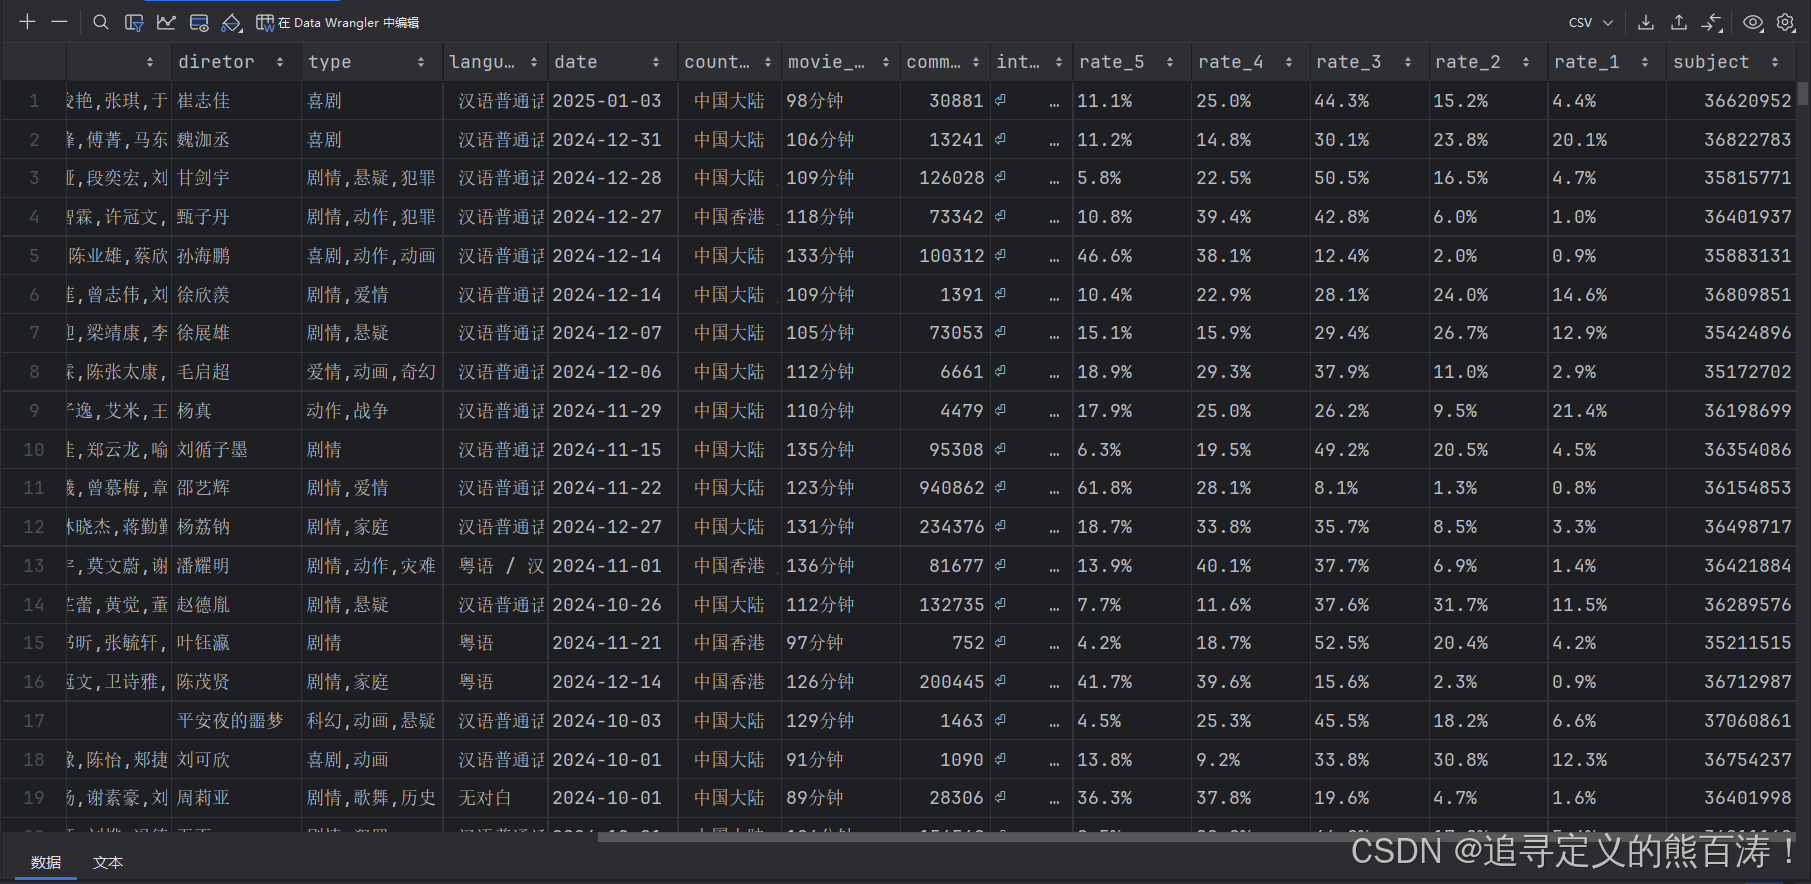Open intro cell link icon in row 19
Screen dimensions: 1811x884
(1000, 797)
